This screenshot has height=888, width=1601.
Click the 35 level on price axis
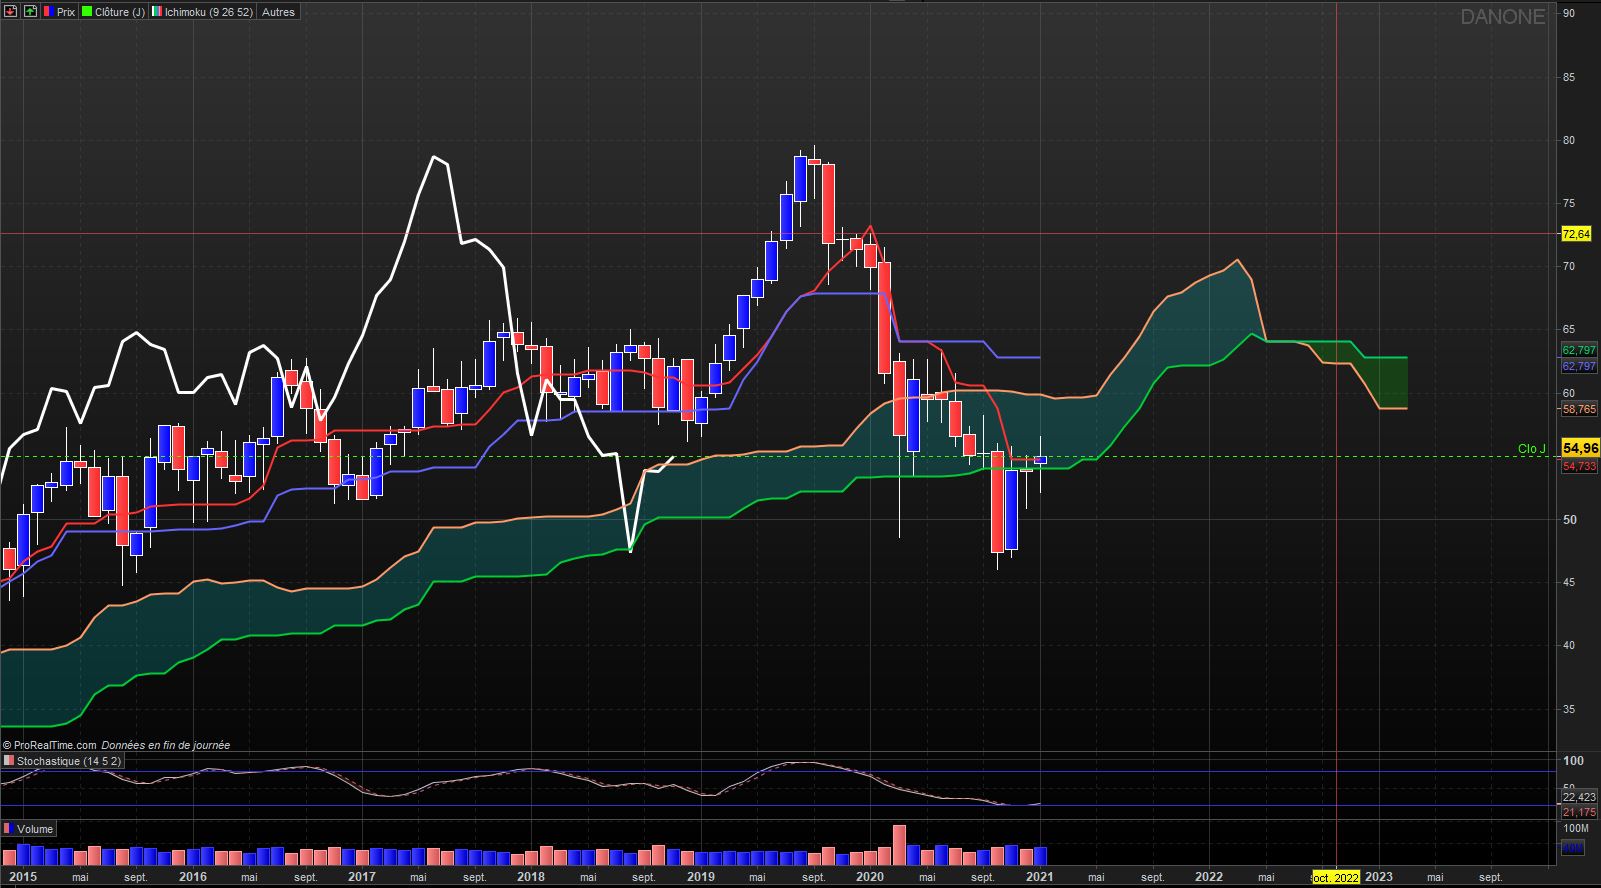[1569, 709]
